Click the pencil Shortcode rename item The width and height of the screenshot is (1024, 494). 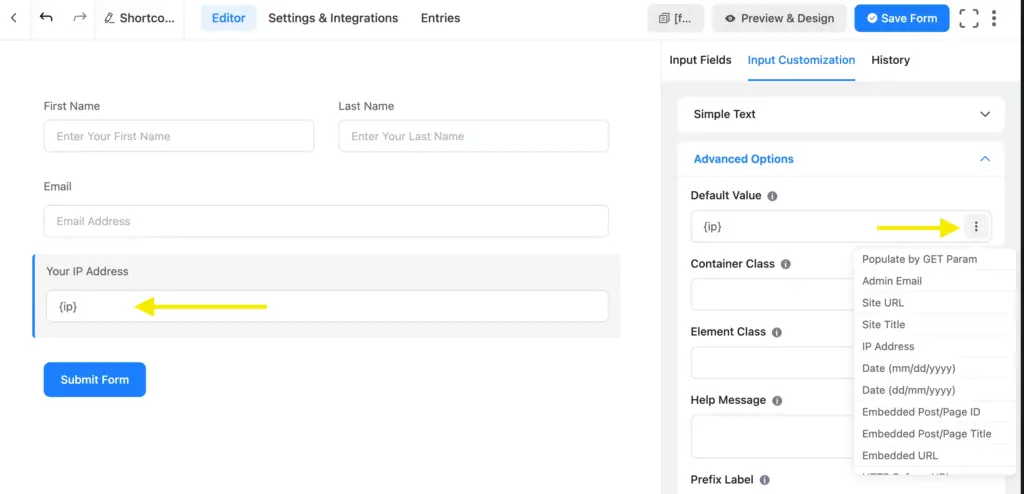tap(140, 18)
